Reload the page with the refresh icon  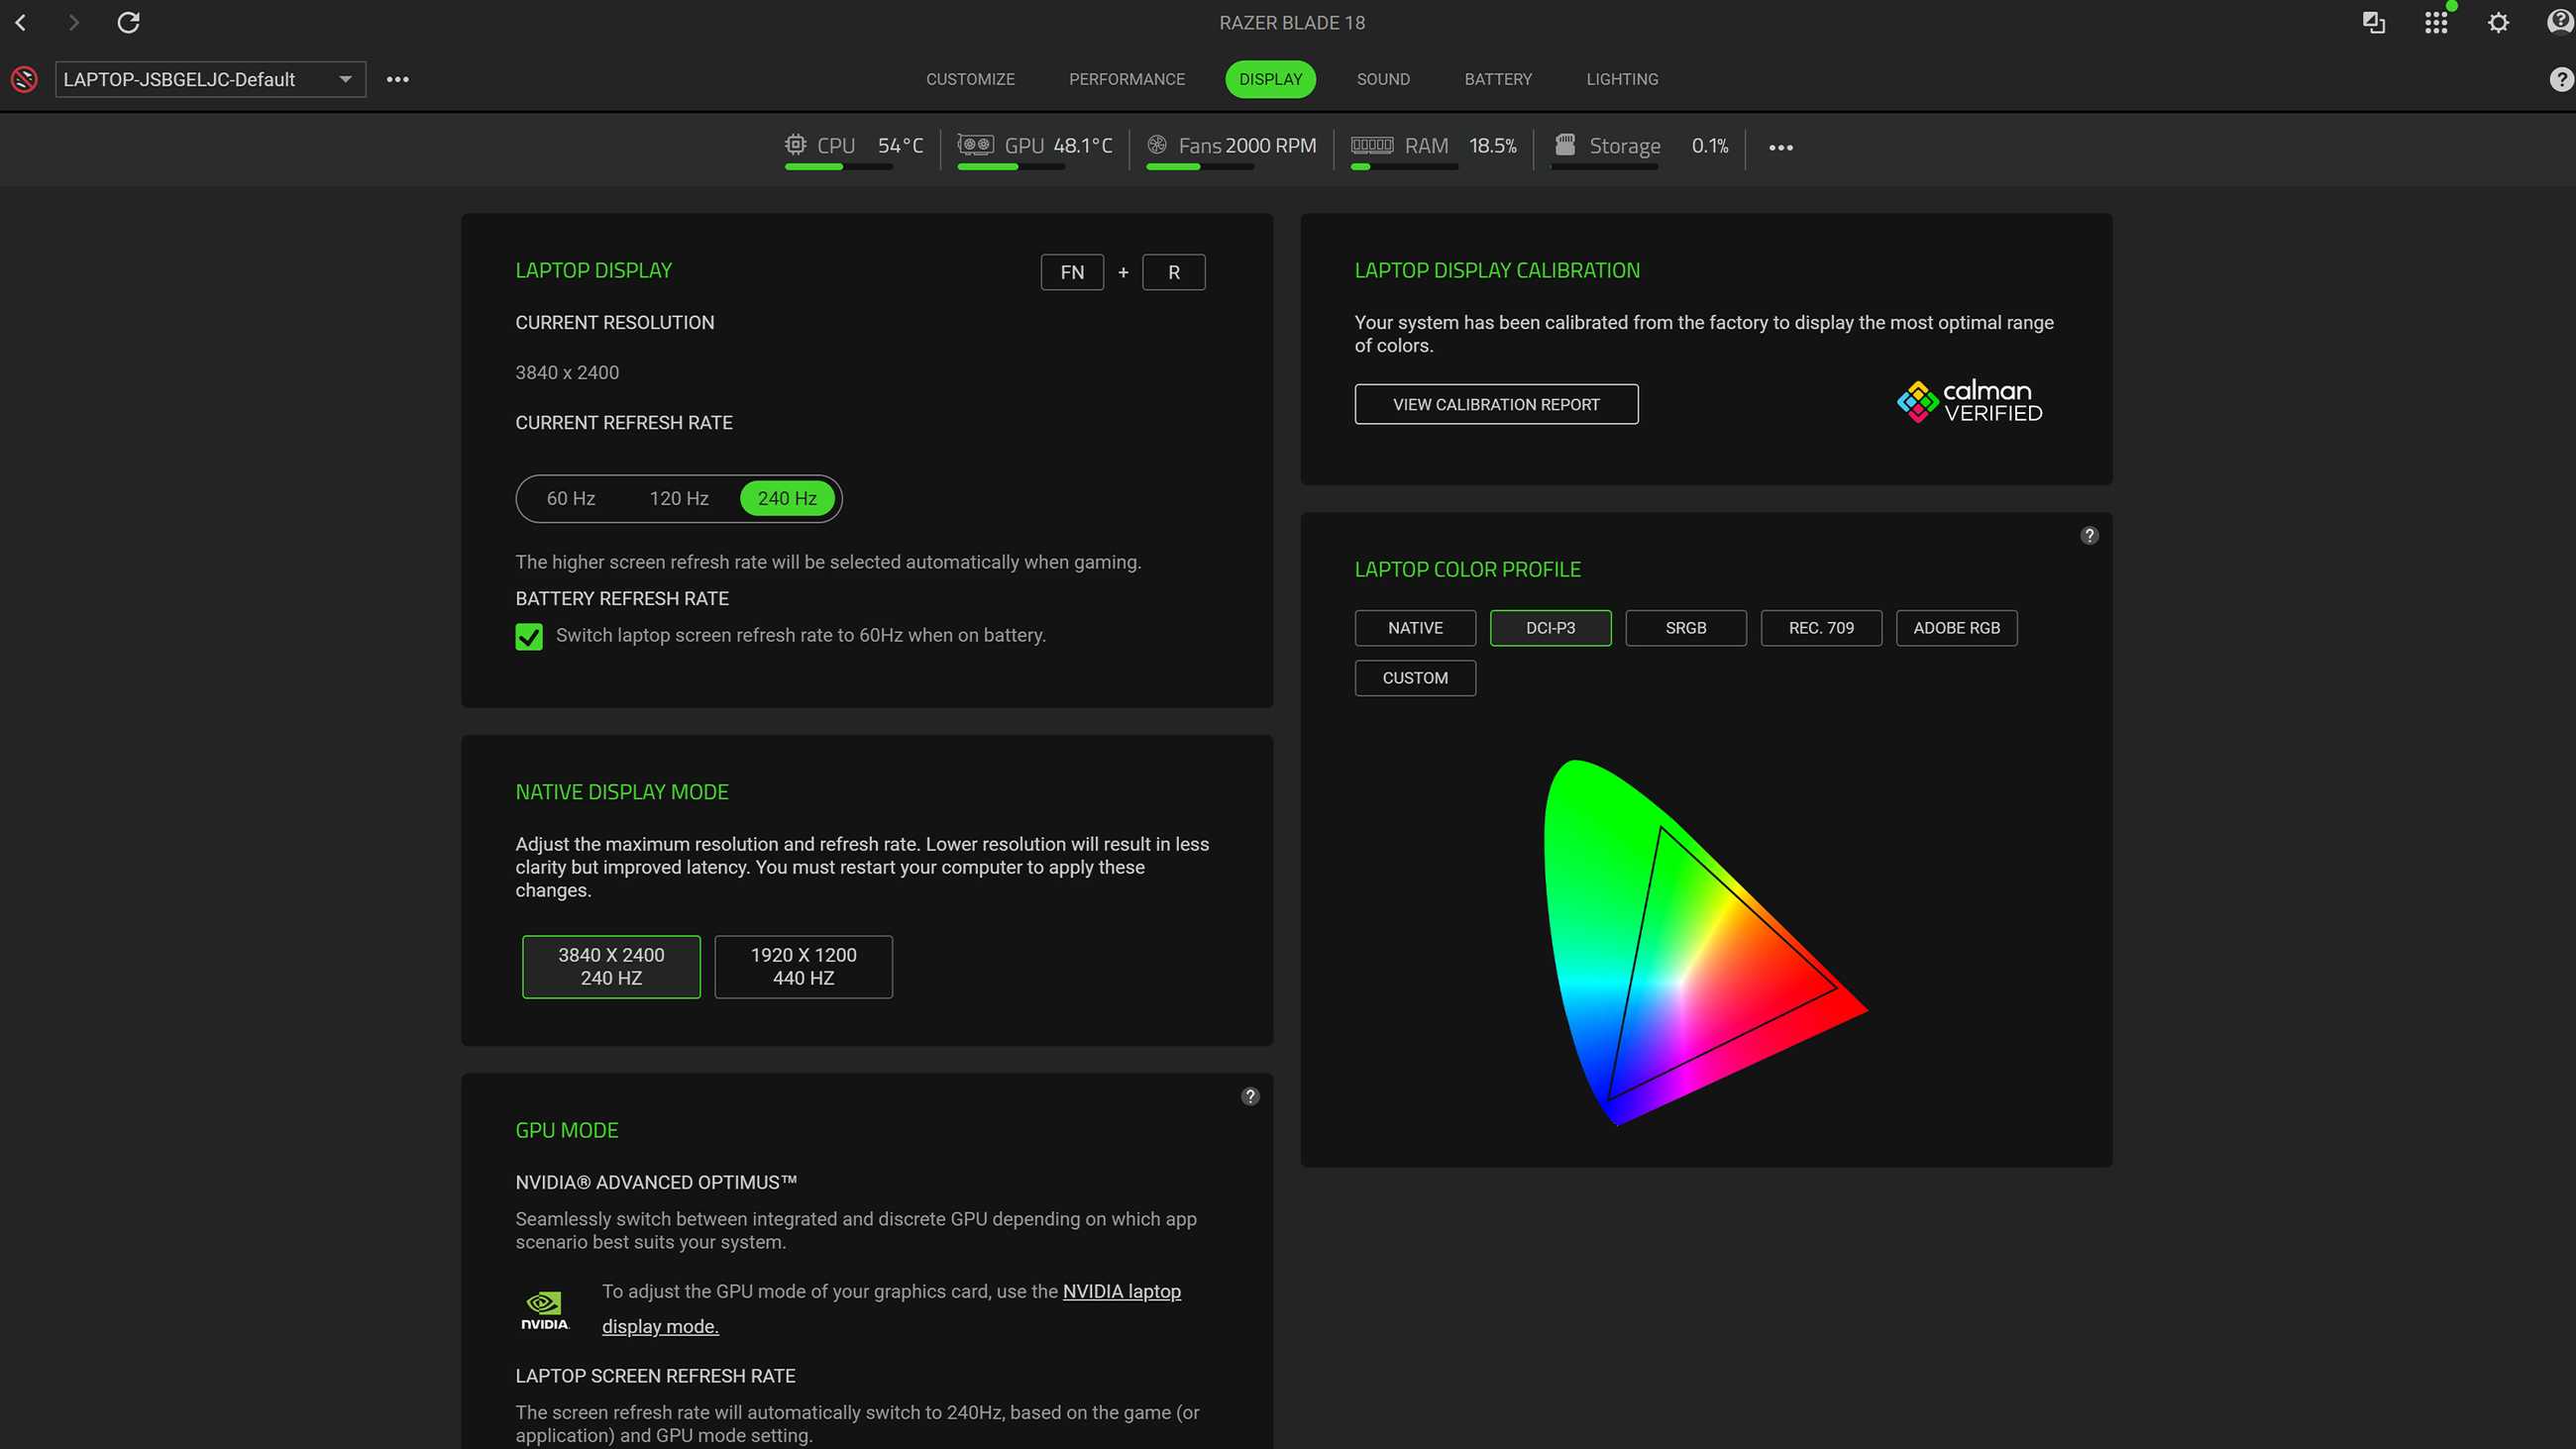(x=128, y=22)
